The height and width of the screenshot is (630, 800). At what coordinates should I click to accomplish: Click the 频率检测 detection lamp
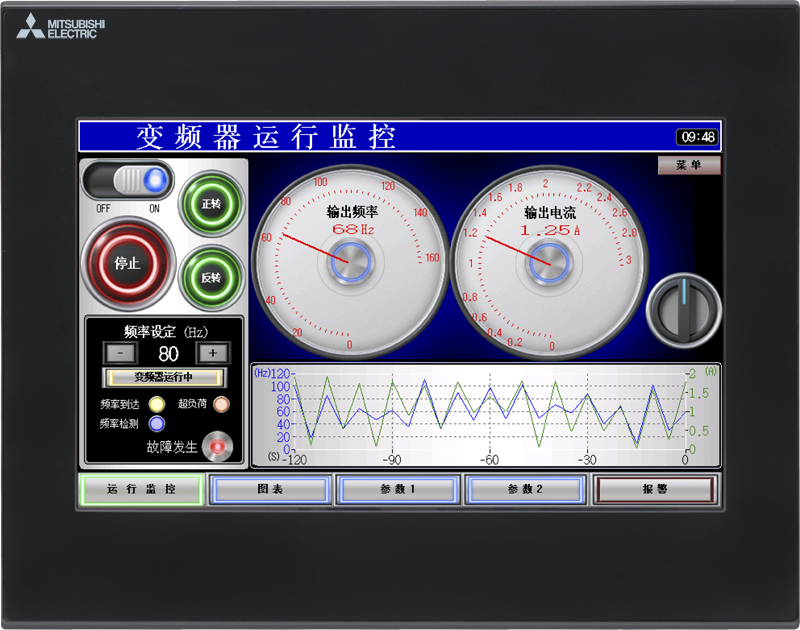click(x=158, y=424)
